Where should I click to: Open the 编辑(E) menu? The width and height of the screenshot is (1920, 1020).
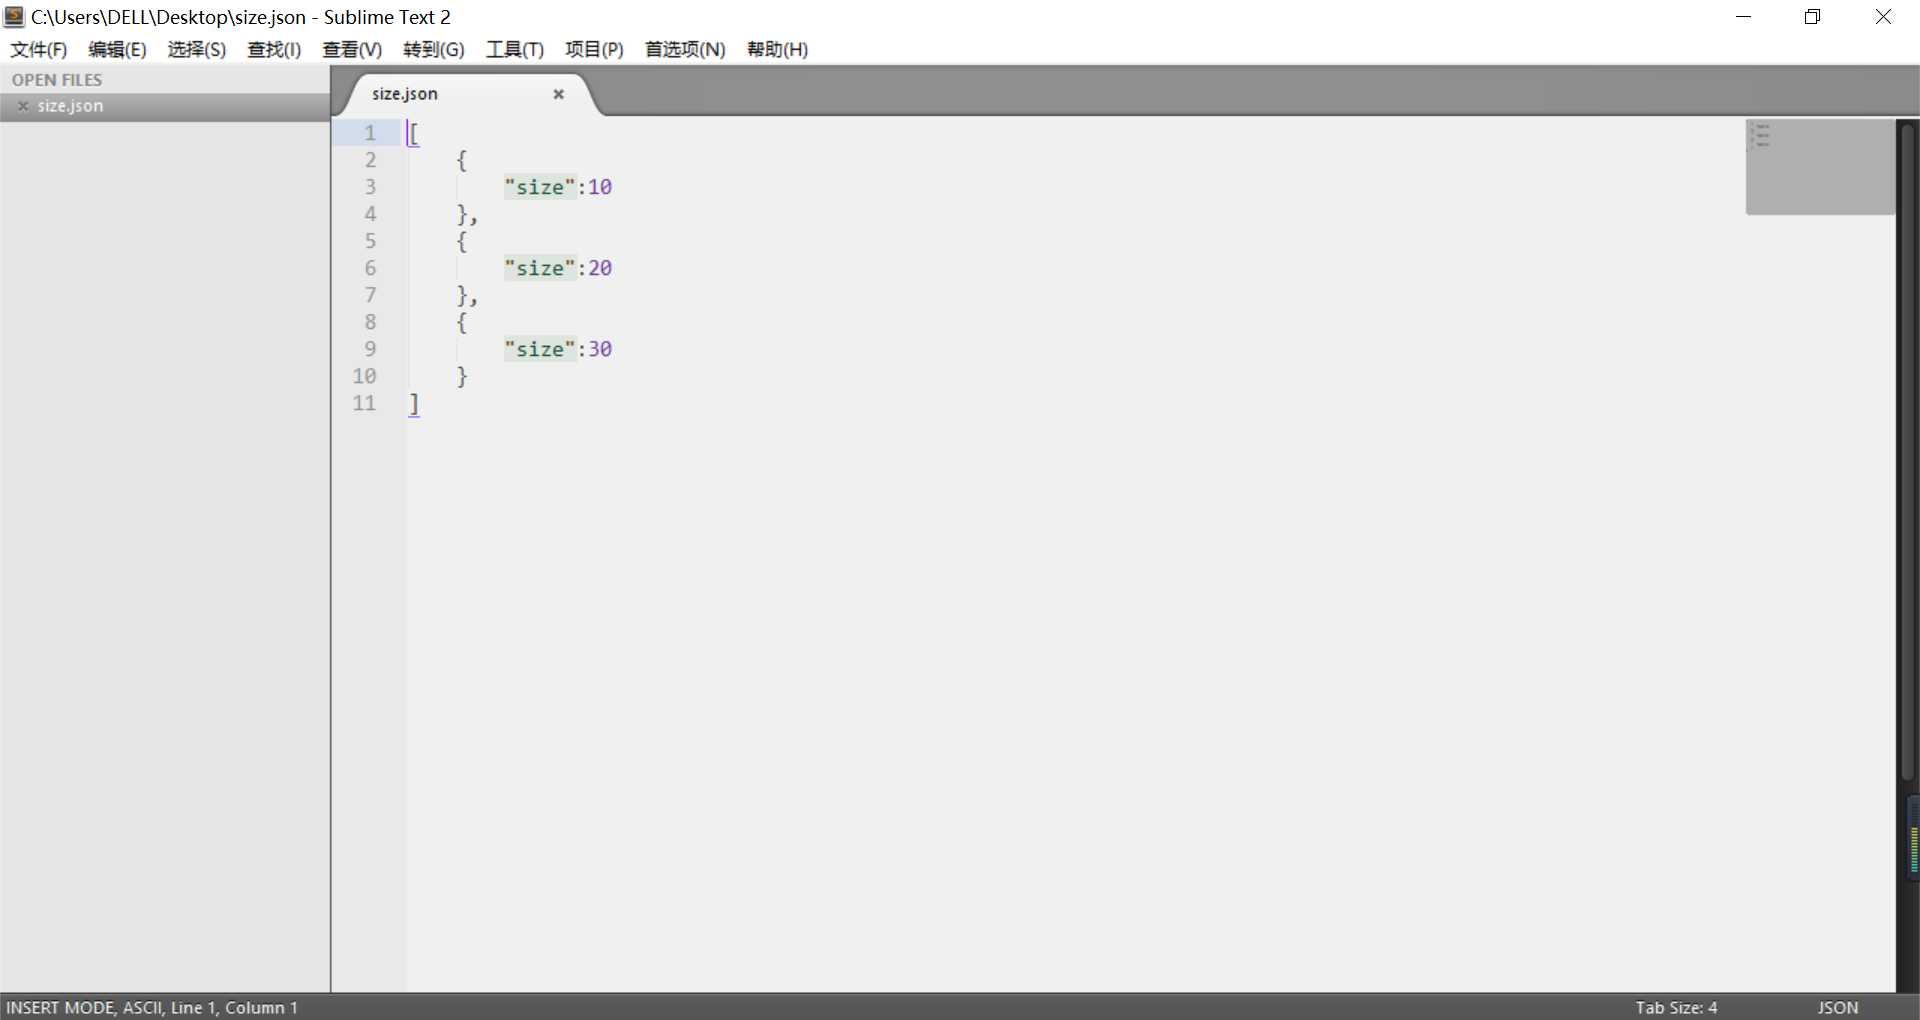coord(117,49)
